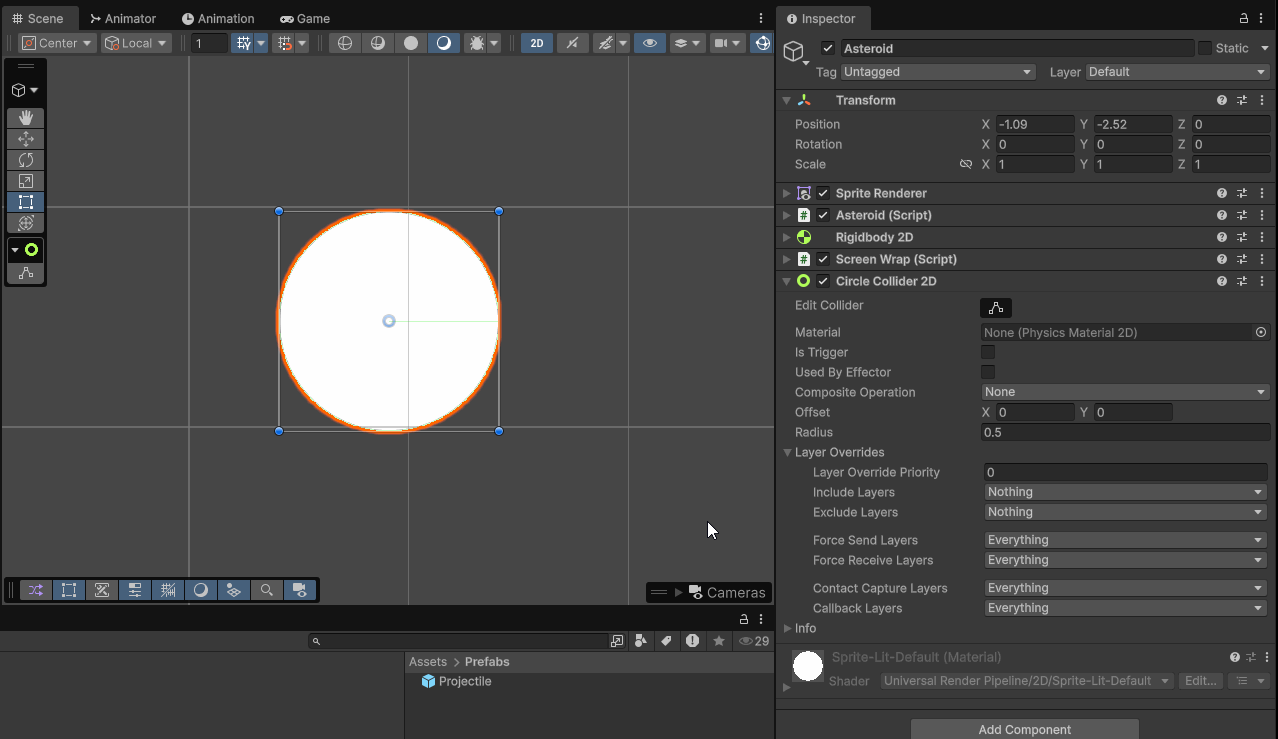The height and width of the screenshot is (739, 1278).
Task: Select shaded wireframe draw mode icon
Action: pyautogui.click(x=378, y=43)
